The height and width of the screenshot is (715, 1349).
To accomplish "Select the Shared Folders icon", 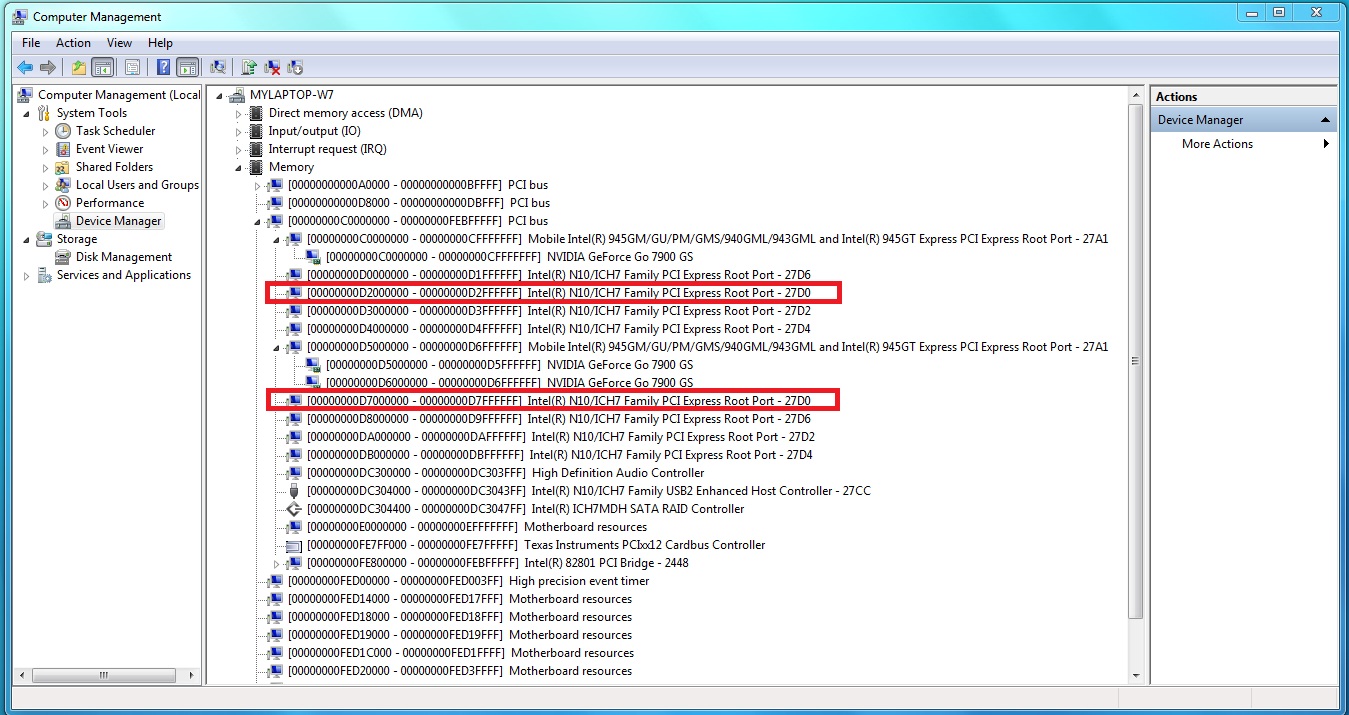I will pyautogui.click(x=63, y=167).
